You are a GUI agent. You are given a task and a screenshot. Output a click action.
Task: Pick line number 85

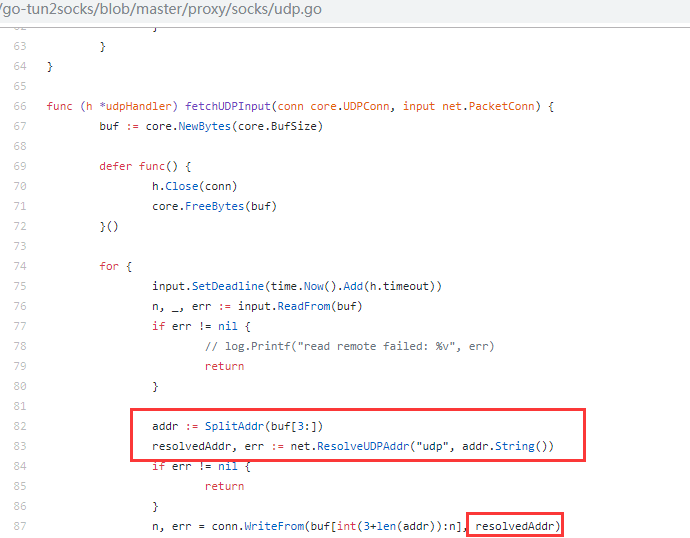coord(20,487)
